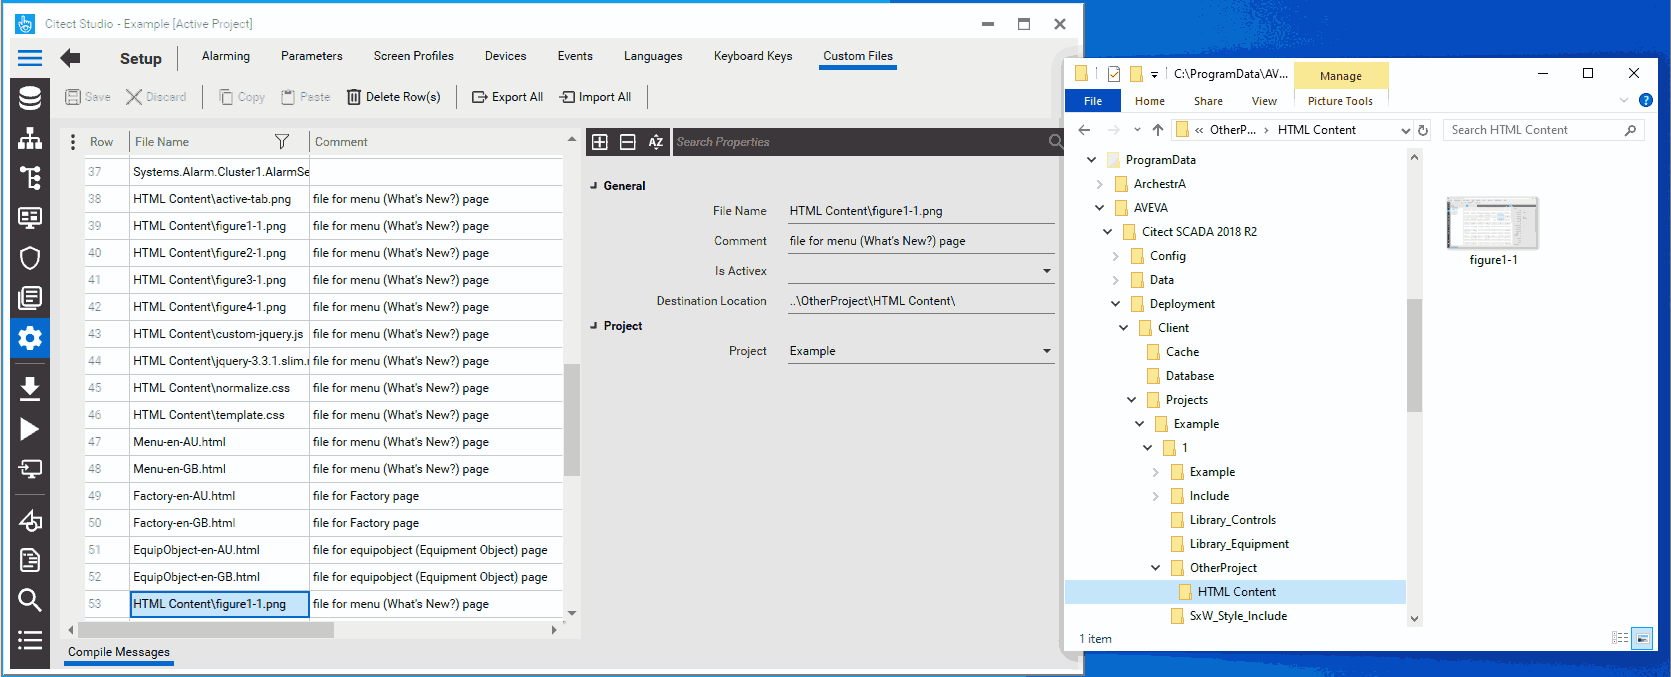1671x677 pixels.
Task: Open the Alarming tab
Action: 226,56
